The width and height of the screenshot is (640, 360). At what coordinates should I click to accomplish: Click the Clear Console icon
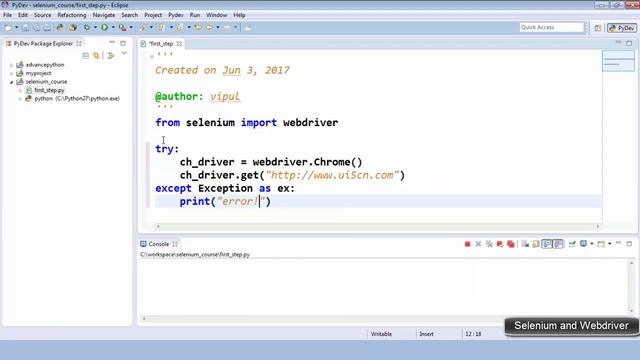(525, 244)
